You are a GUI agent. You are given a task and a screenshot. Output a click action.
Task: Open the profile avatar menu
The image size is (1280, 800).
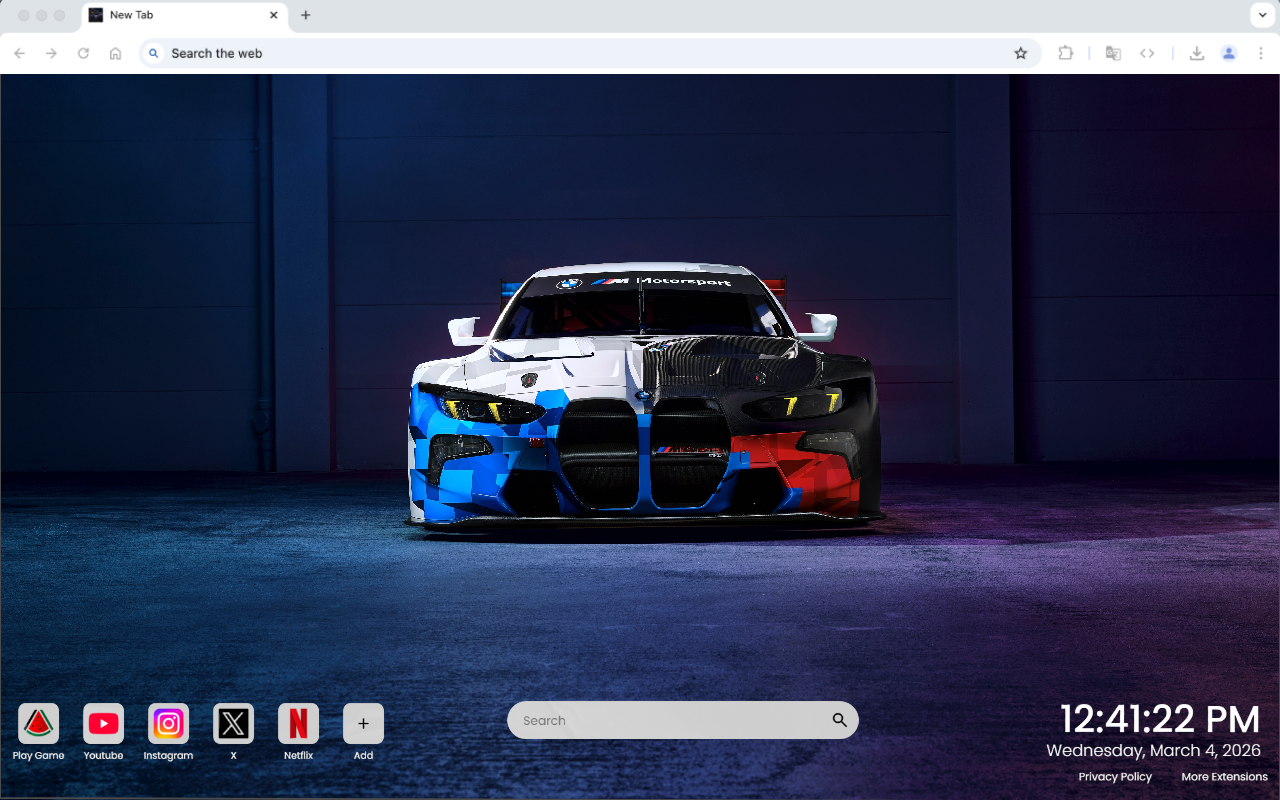point(1229,53)
